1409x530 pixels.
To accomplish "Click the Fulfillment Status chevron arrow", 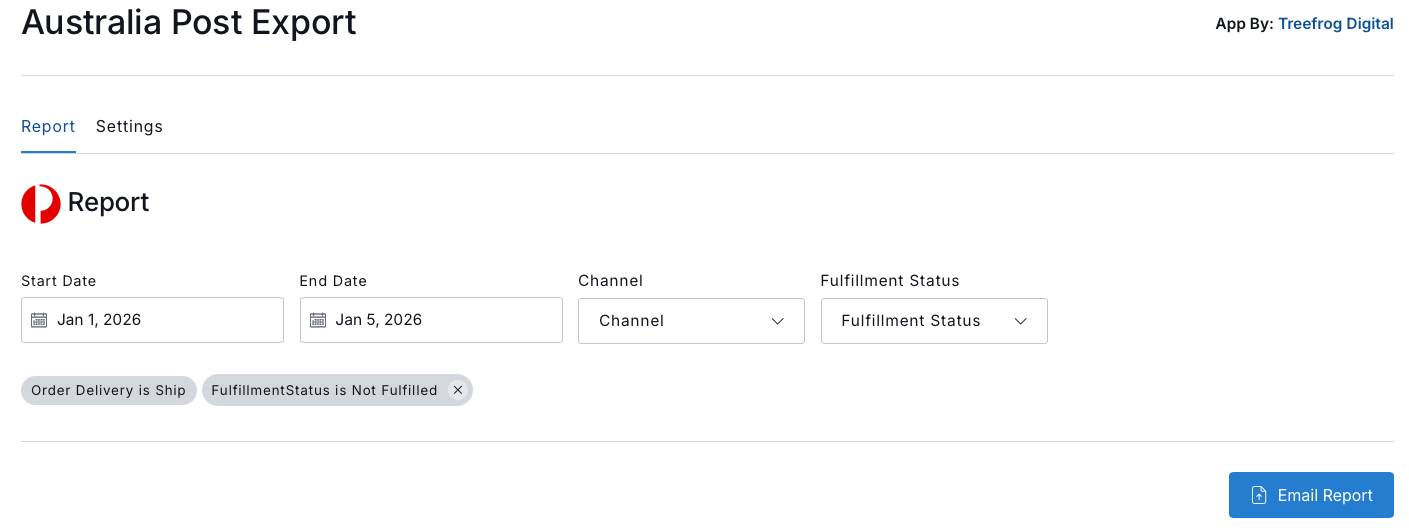I will click(1021, 321).
